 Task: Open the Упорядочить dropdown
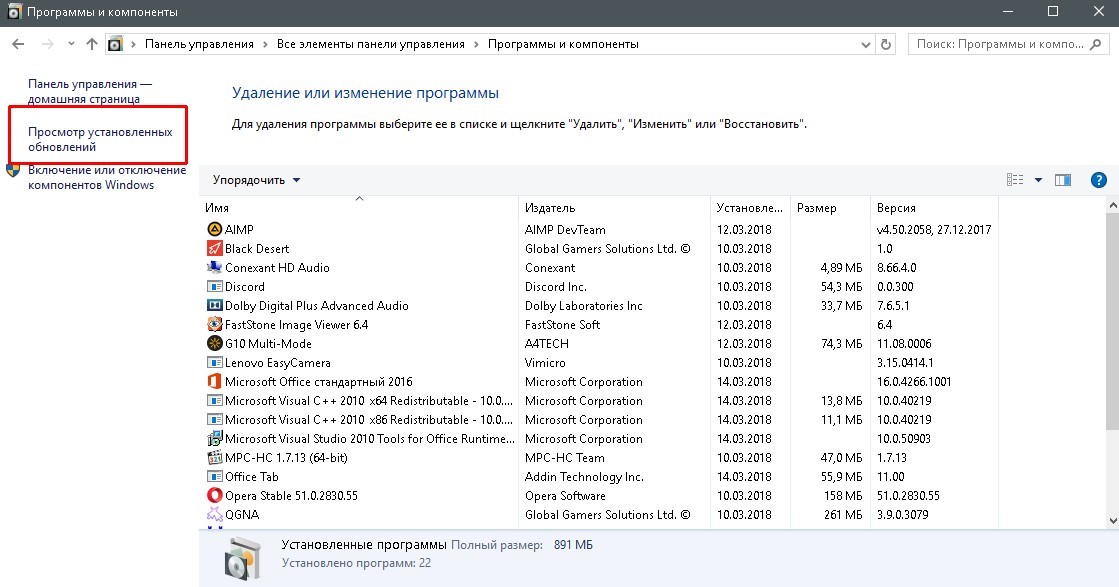coord(255,180)
